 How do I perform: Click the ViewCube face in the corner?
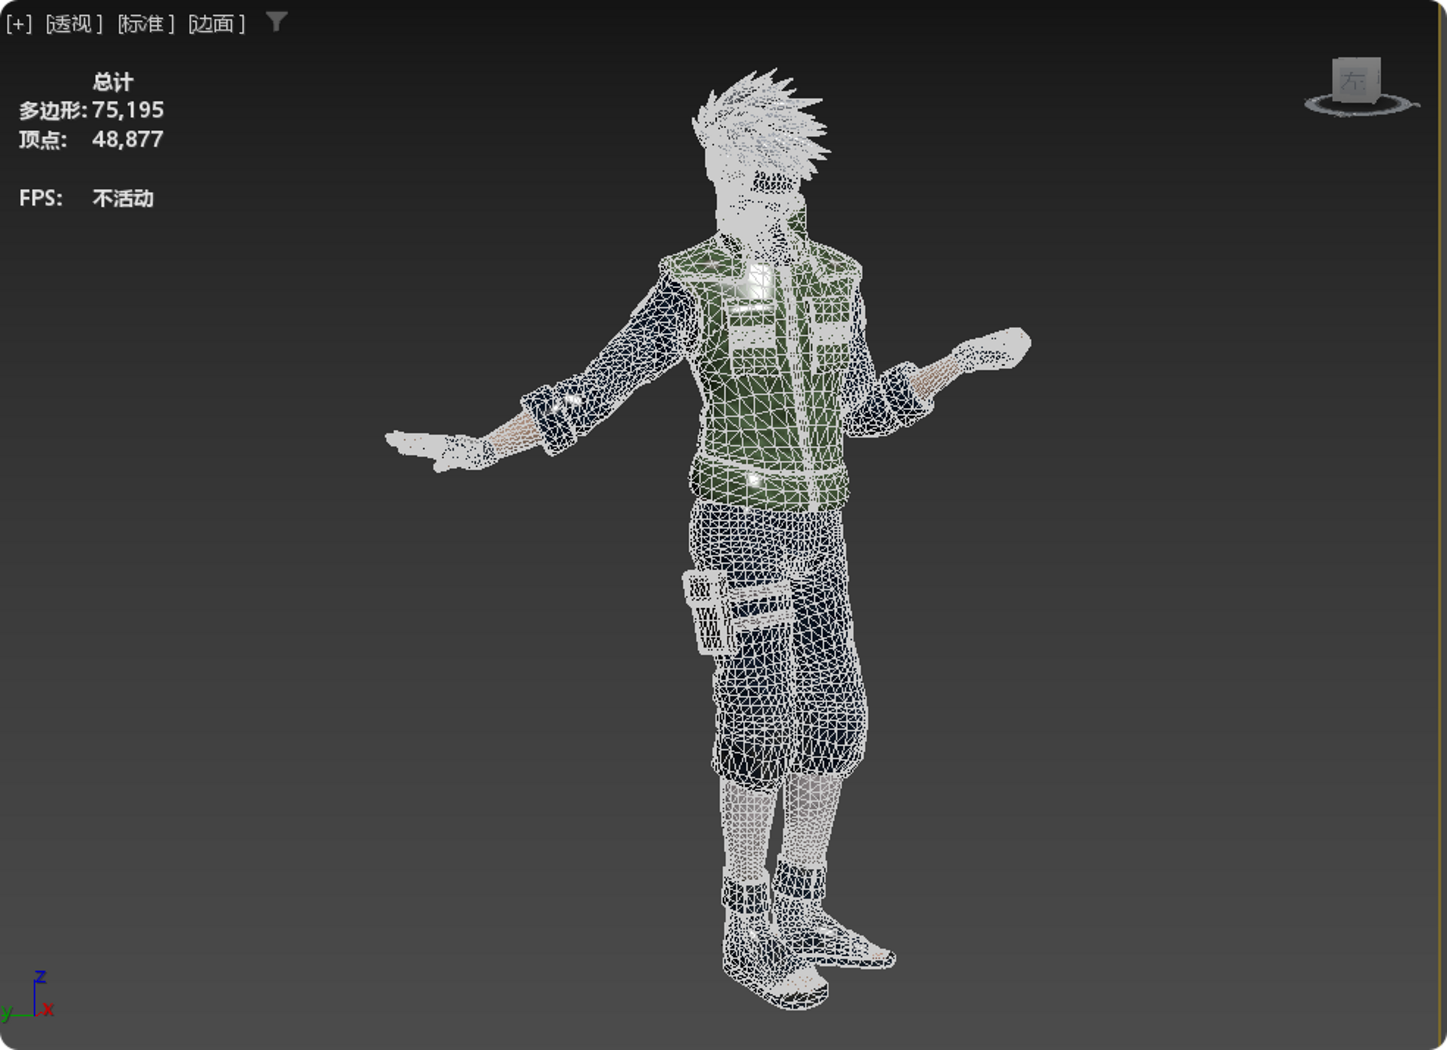(x=1356, y=79)
